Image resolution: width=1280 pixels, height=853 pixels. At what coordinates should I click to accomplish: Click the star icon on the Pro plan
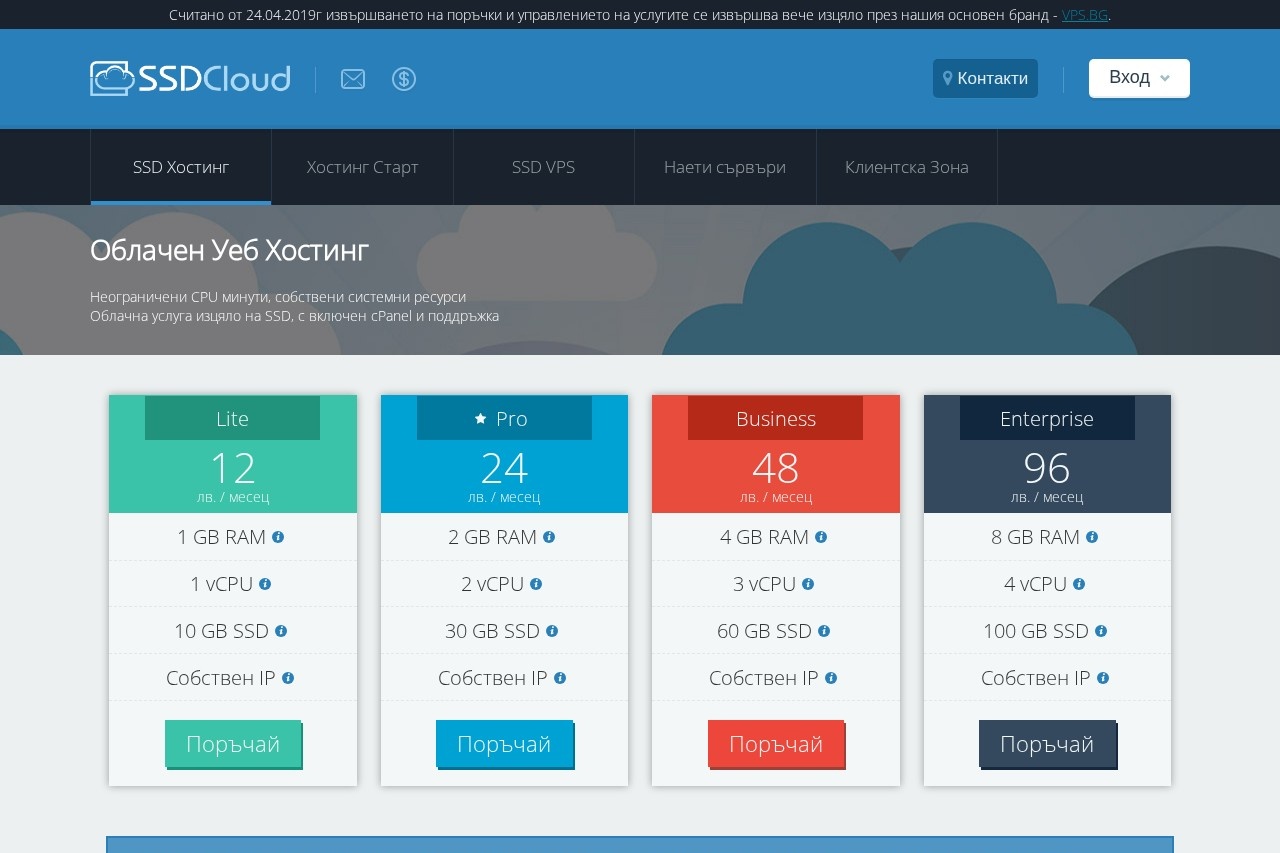(480, 419)
